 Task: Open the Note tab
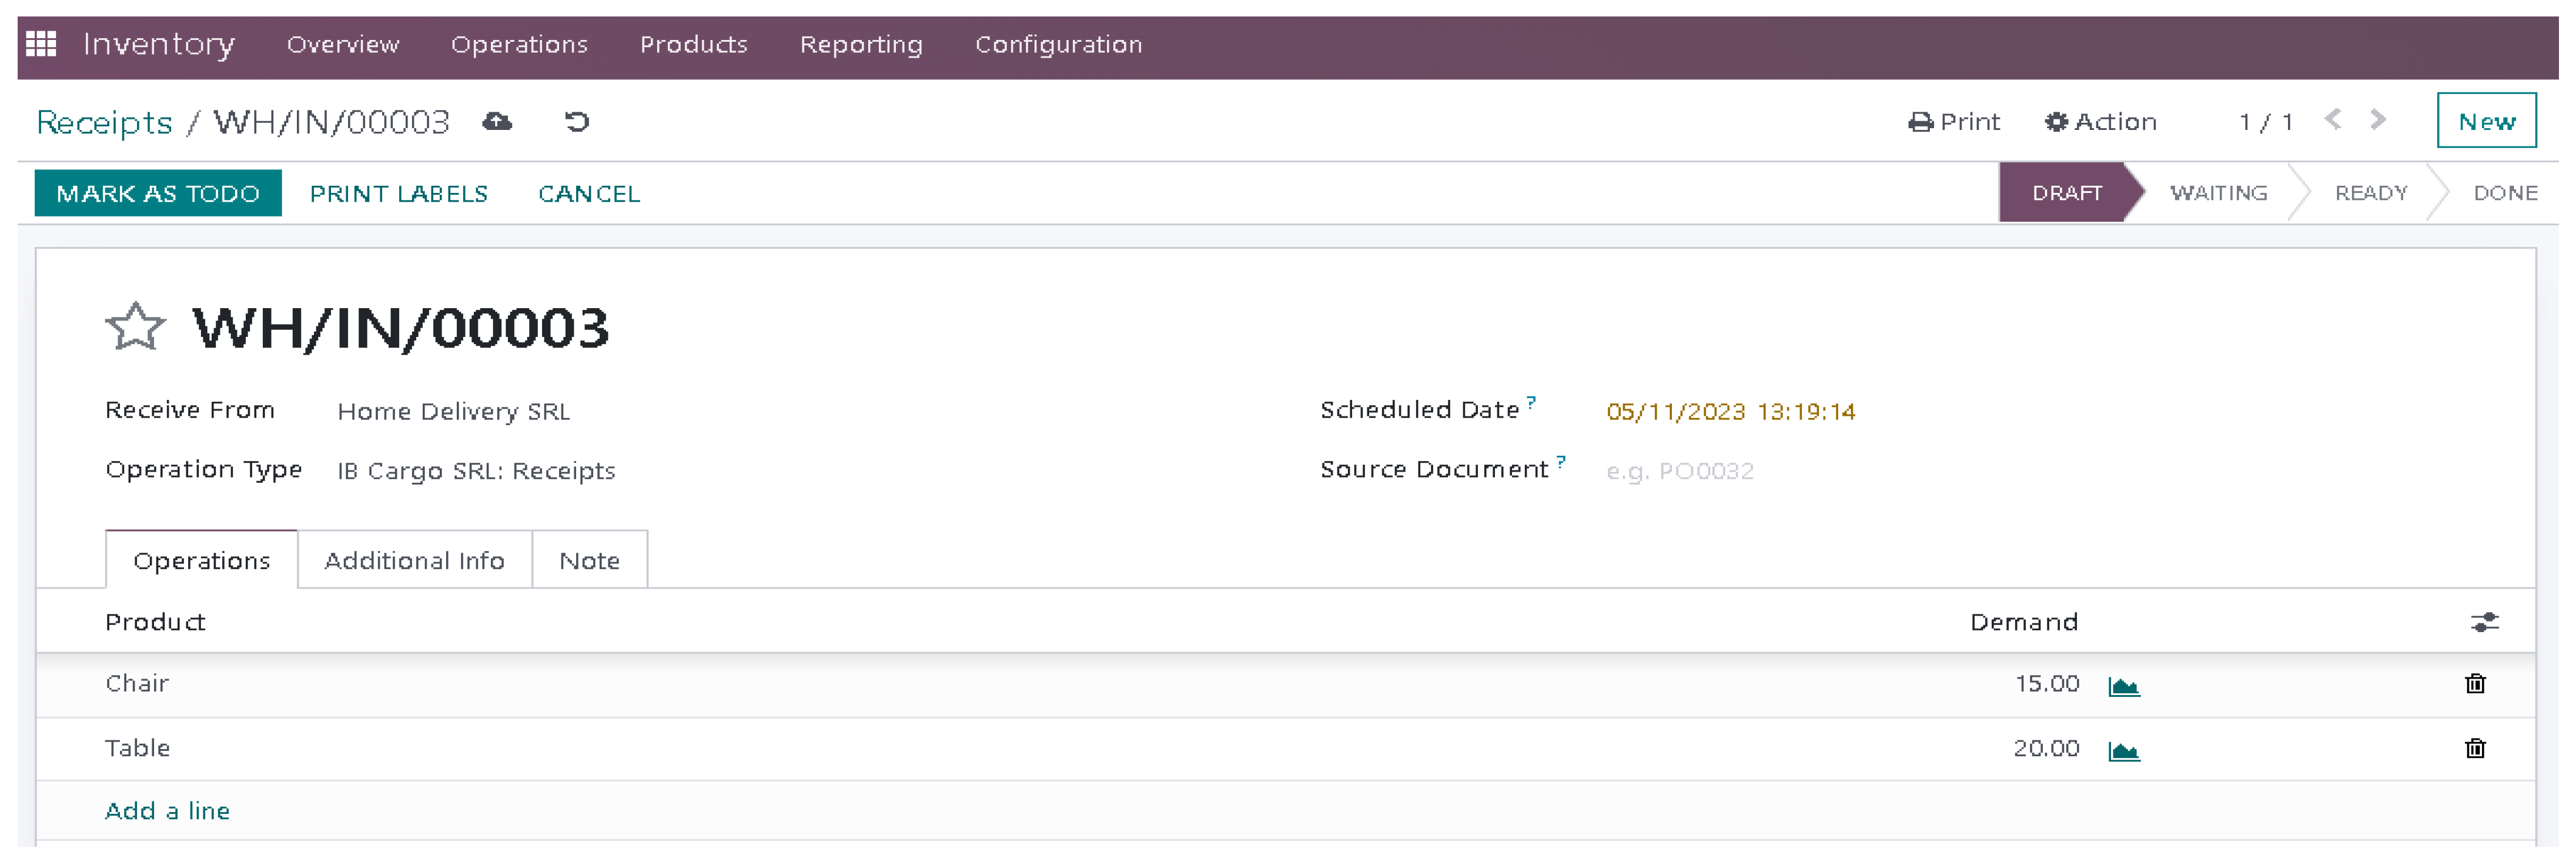pos(589,561)
